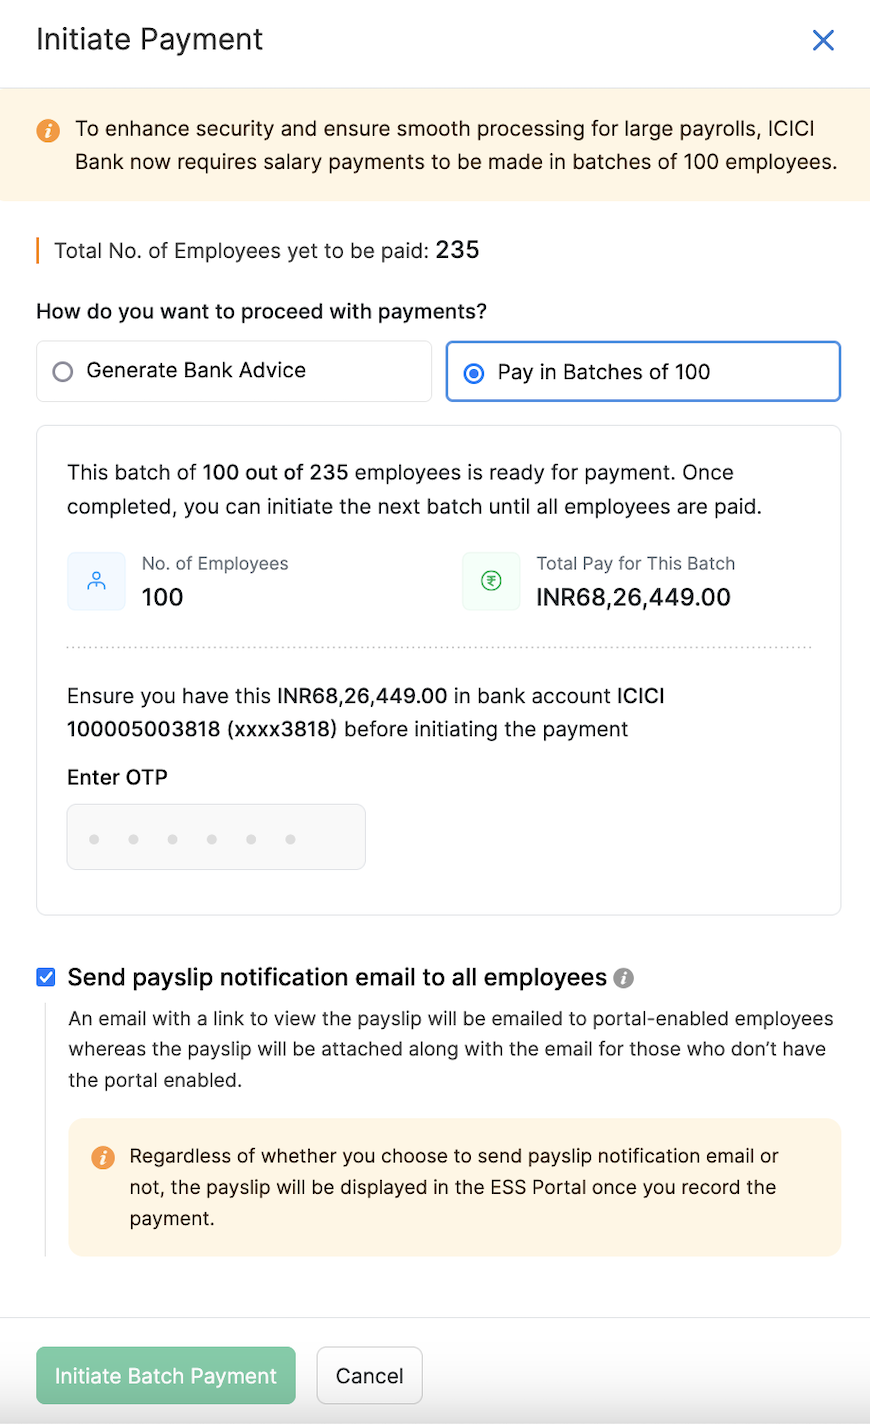This screenshot has width=870, height=1424.
Task: Focus the last OTP digit slot
Action: point(291,839)
